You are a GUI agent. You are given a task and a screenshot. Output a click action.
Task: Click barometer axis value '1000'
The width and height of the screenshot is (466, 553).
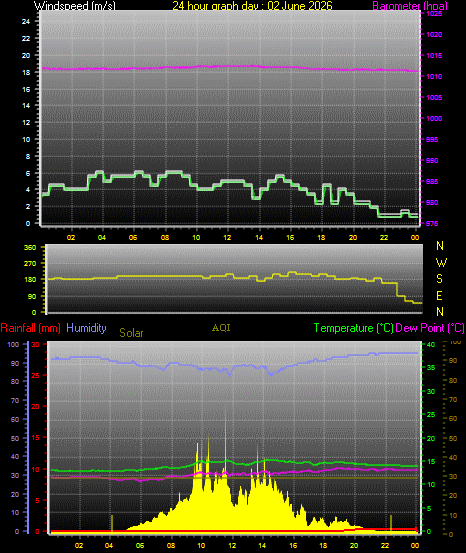click(x=434, y=118)
